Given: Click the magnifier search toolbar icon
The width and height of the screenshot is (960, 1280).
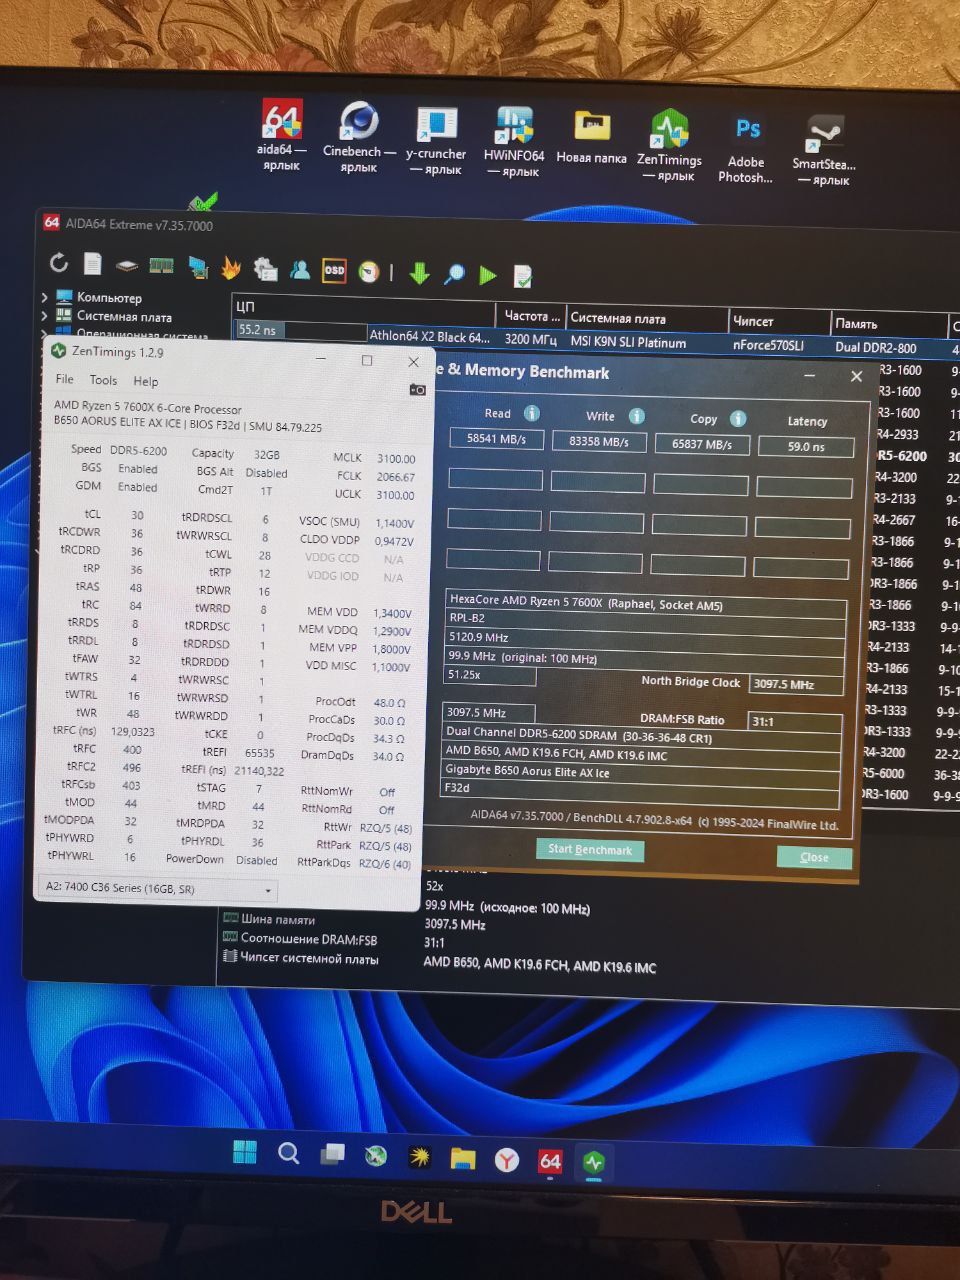Looking at the screenshot, I should pyautogui.click(x=454, y=274).
